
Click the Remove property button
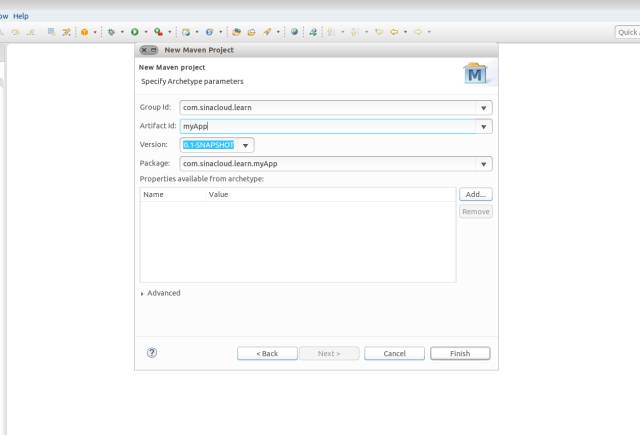click(x=476, y=211)
